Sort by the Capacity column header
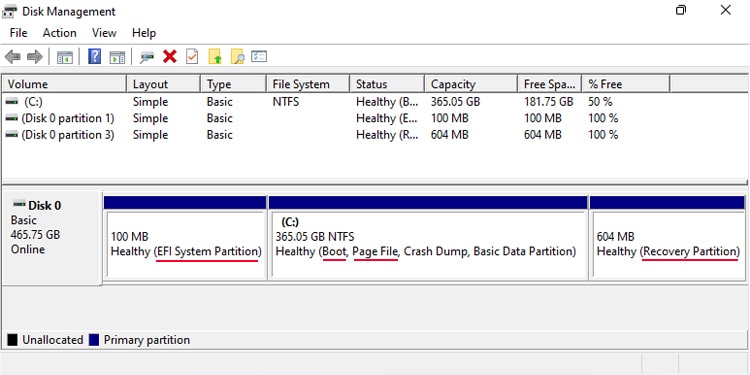Screen dimensions: 750x375 coord(471,84)
